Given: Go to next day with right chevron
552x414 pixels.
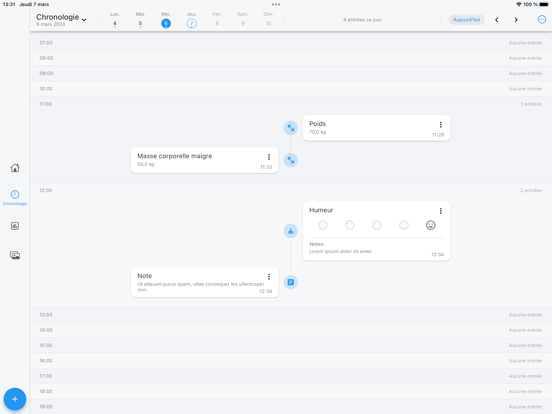Looking at the screenshot, I should pos(516,20).
